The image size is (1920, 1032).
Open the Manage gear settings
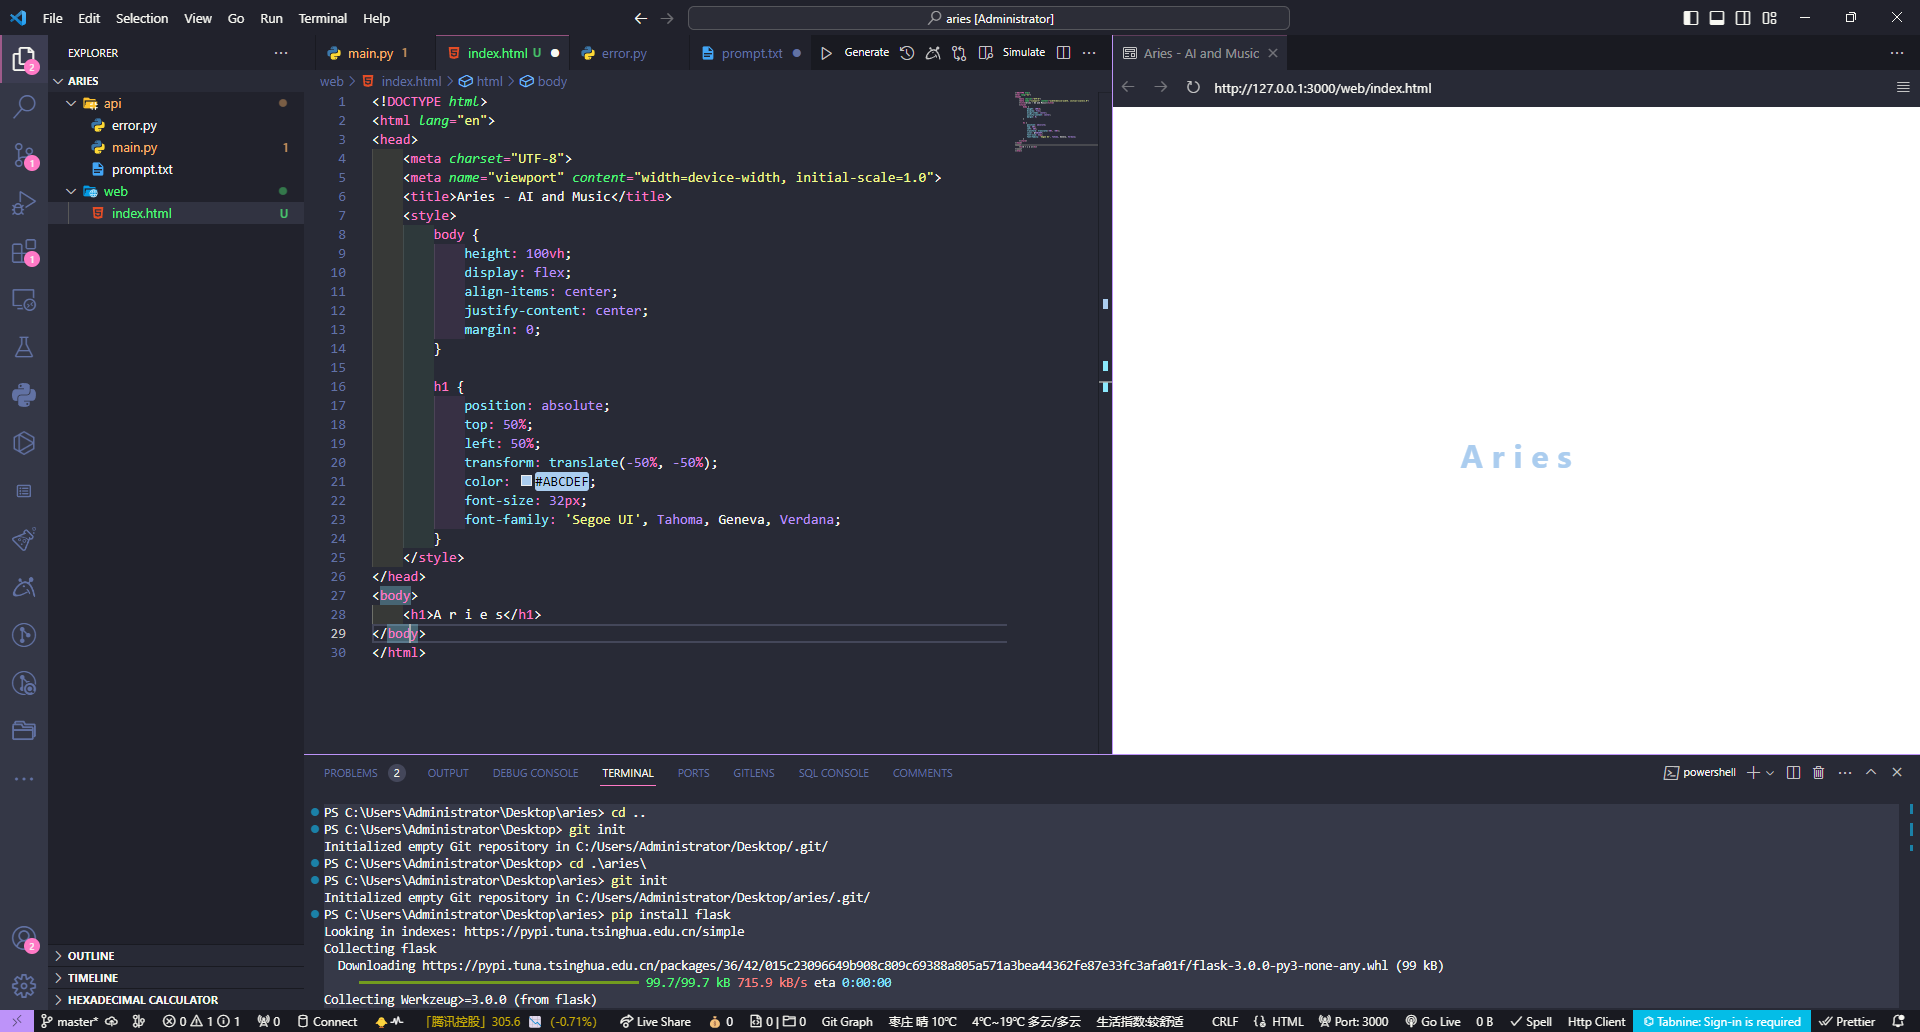coord(24,986)
